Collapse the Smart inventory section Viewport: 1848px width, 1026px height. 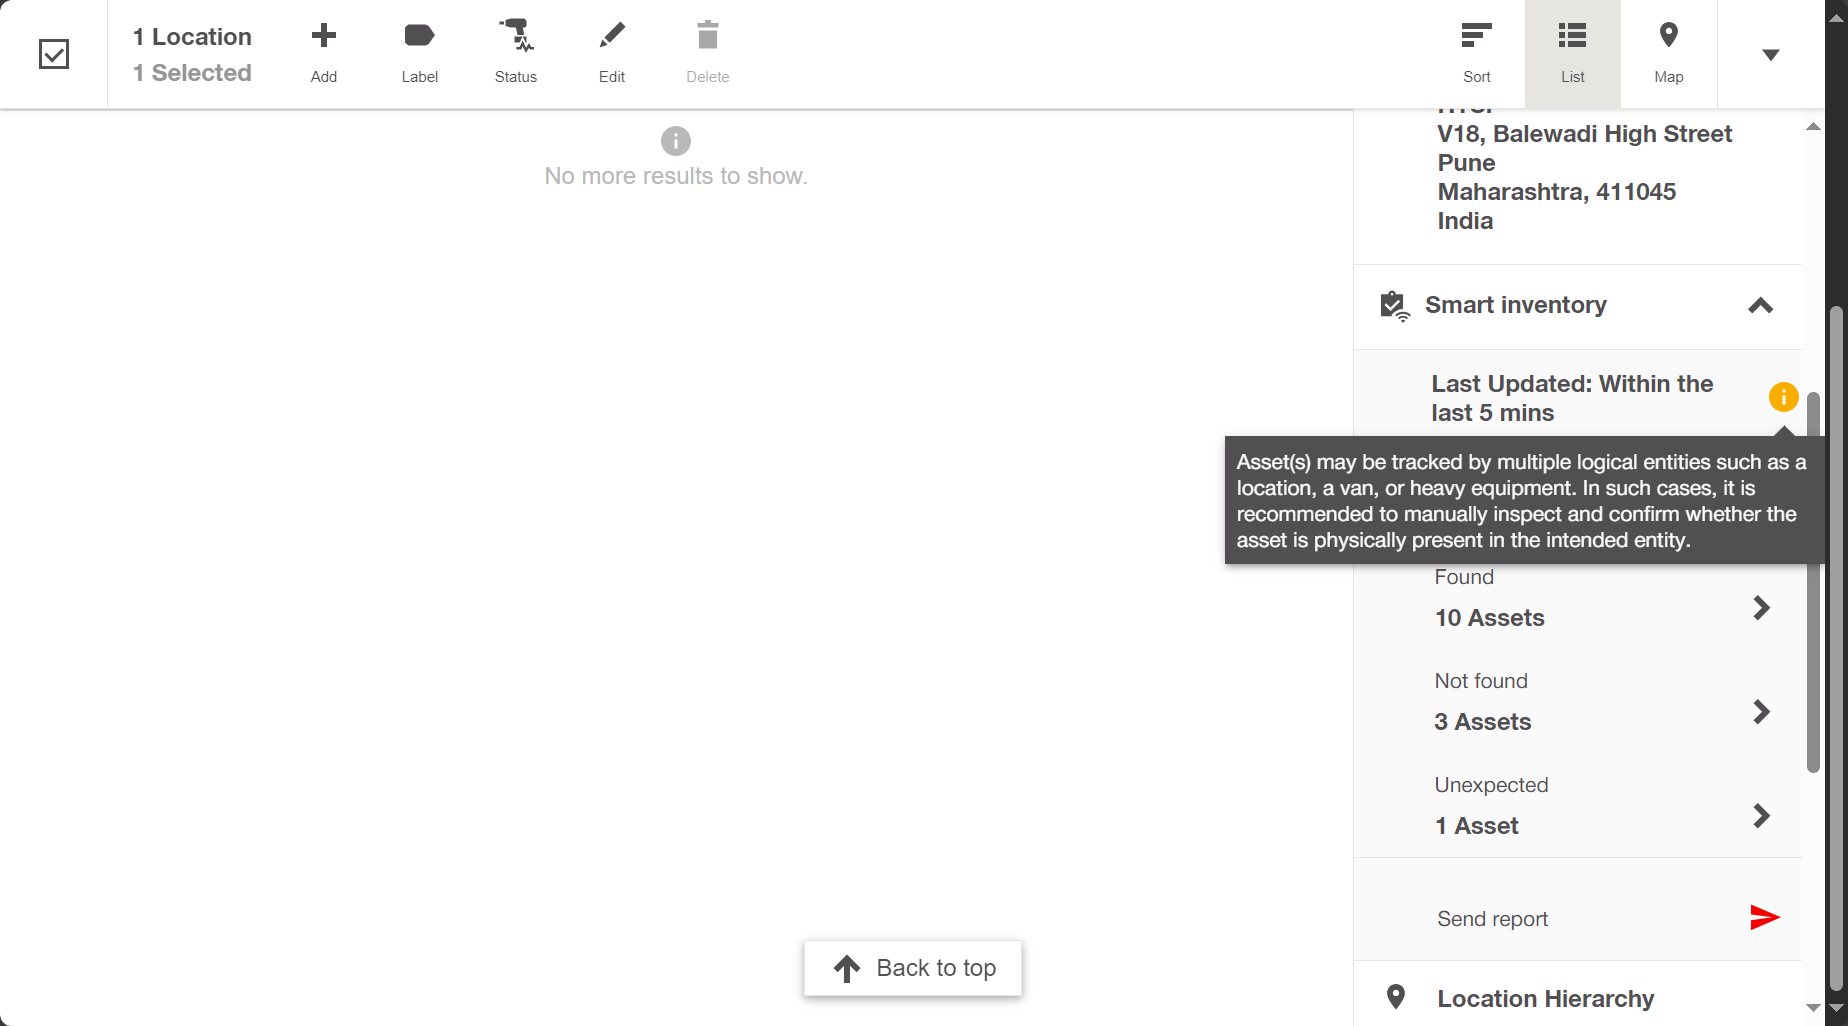tap(1760, 306)
